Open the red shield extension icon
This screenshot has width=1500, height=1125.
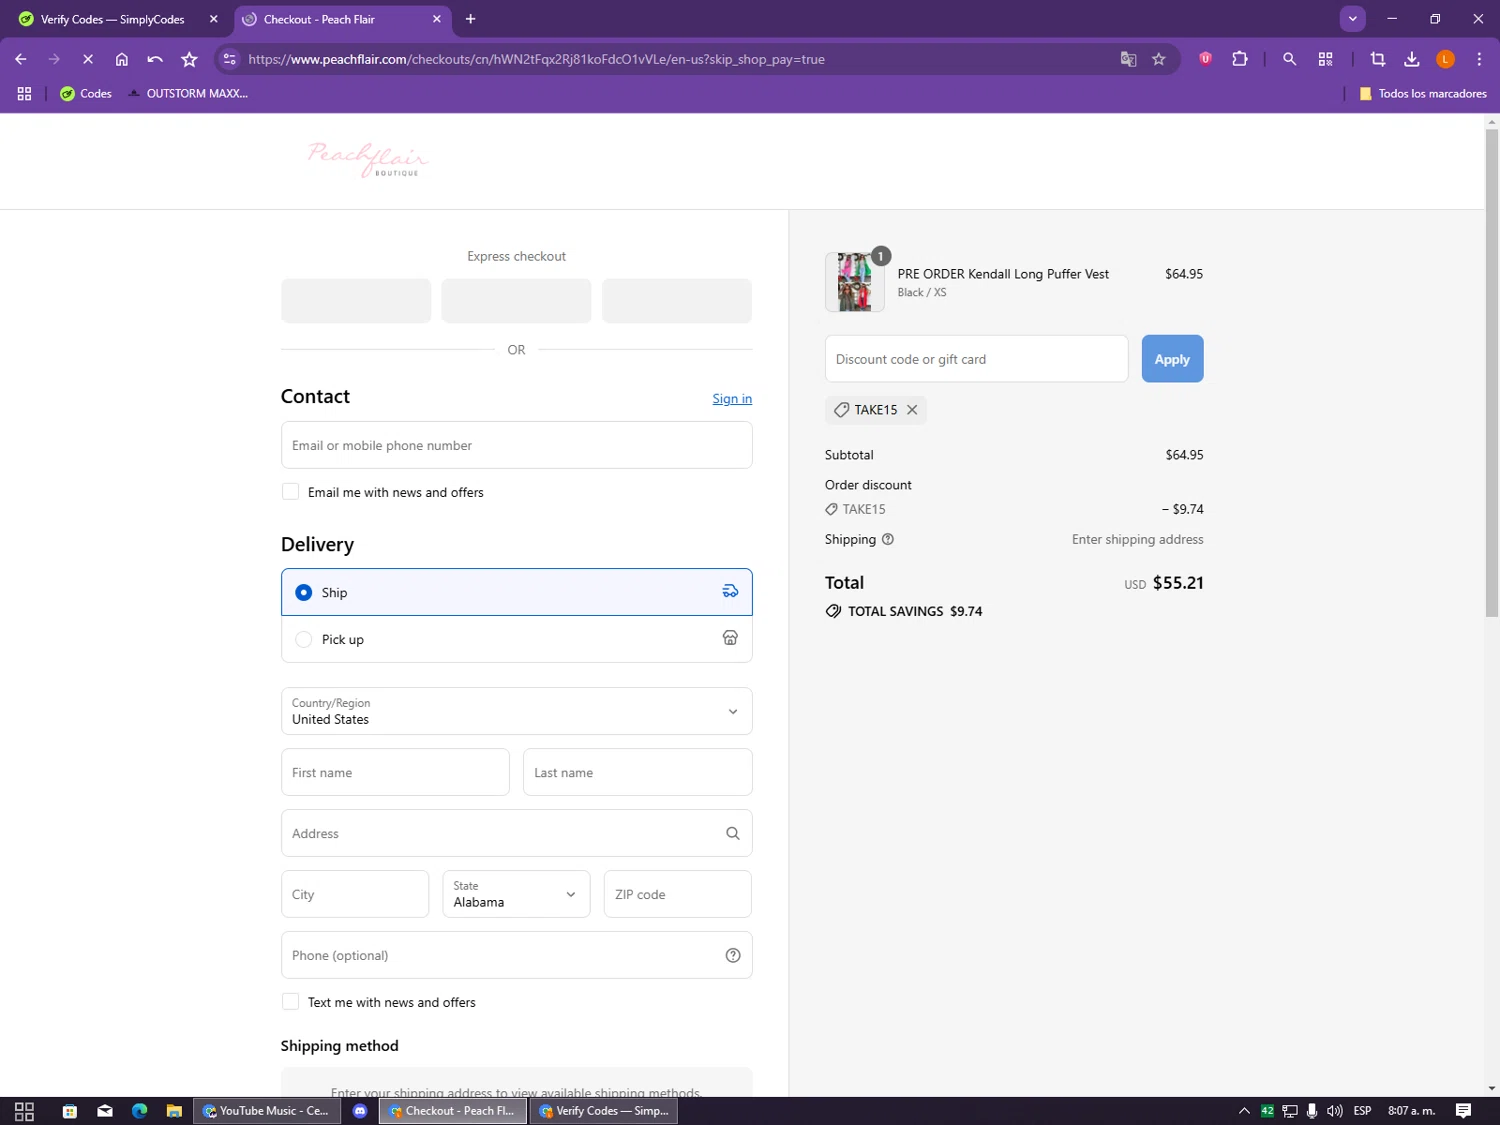point(1206,59)
